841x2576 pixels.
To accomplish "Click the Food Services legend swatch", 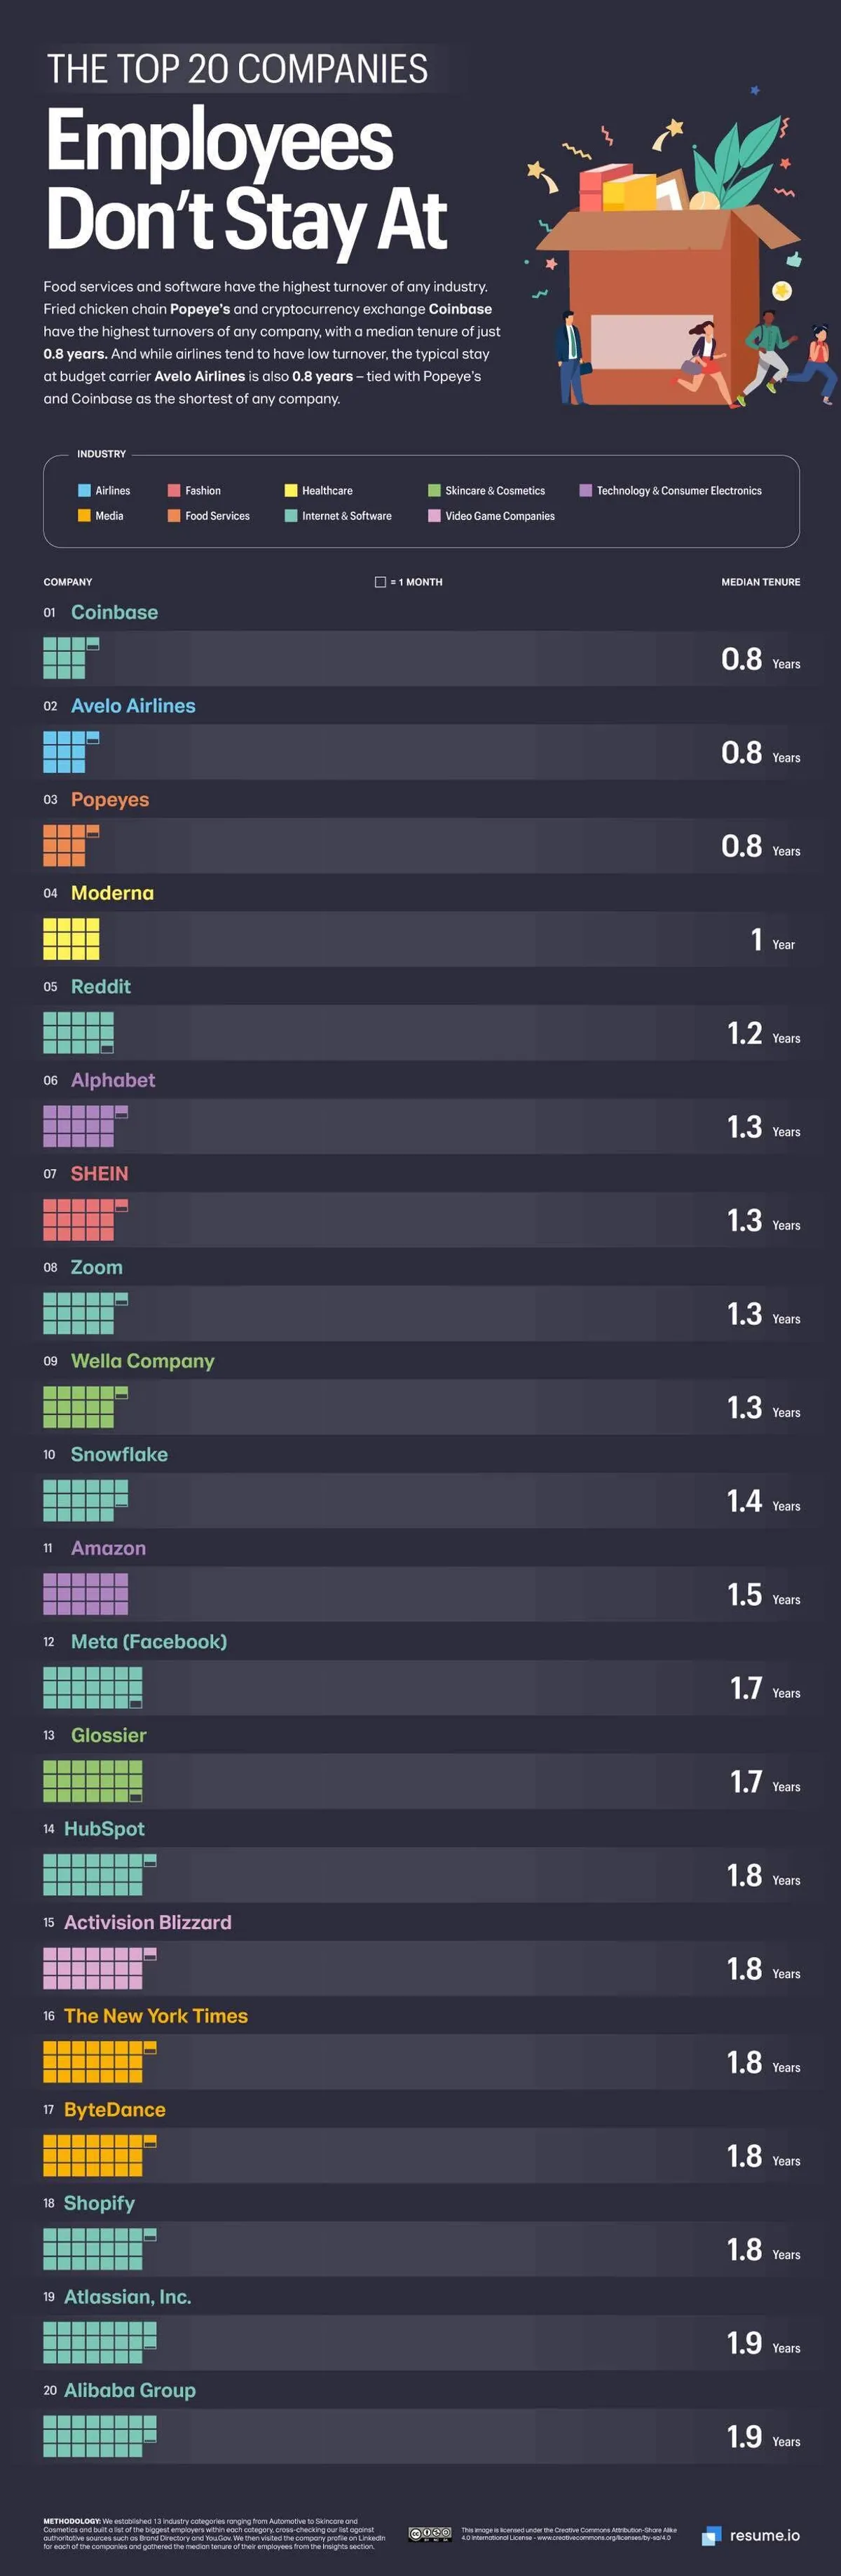I will pyautogui.click(x=174, y=516).
